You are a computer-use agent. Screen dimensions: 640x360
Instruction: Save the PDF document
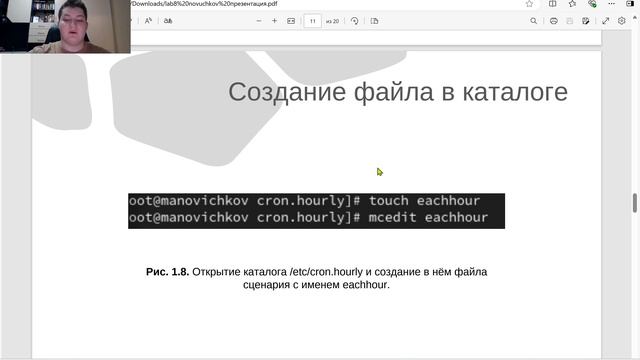pyautogui.click(x=569, y=21)
